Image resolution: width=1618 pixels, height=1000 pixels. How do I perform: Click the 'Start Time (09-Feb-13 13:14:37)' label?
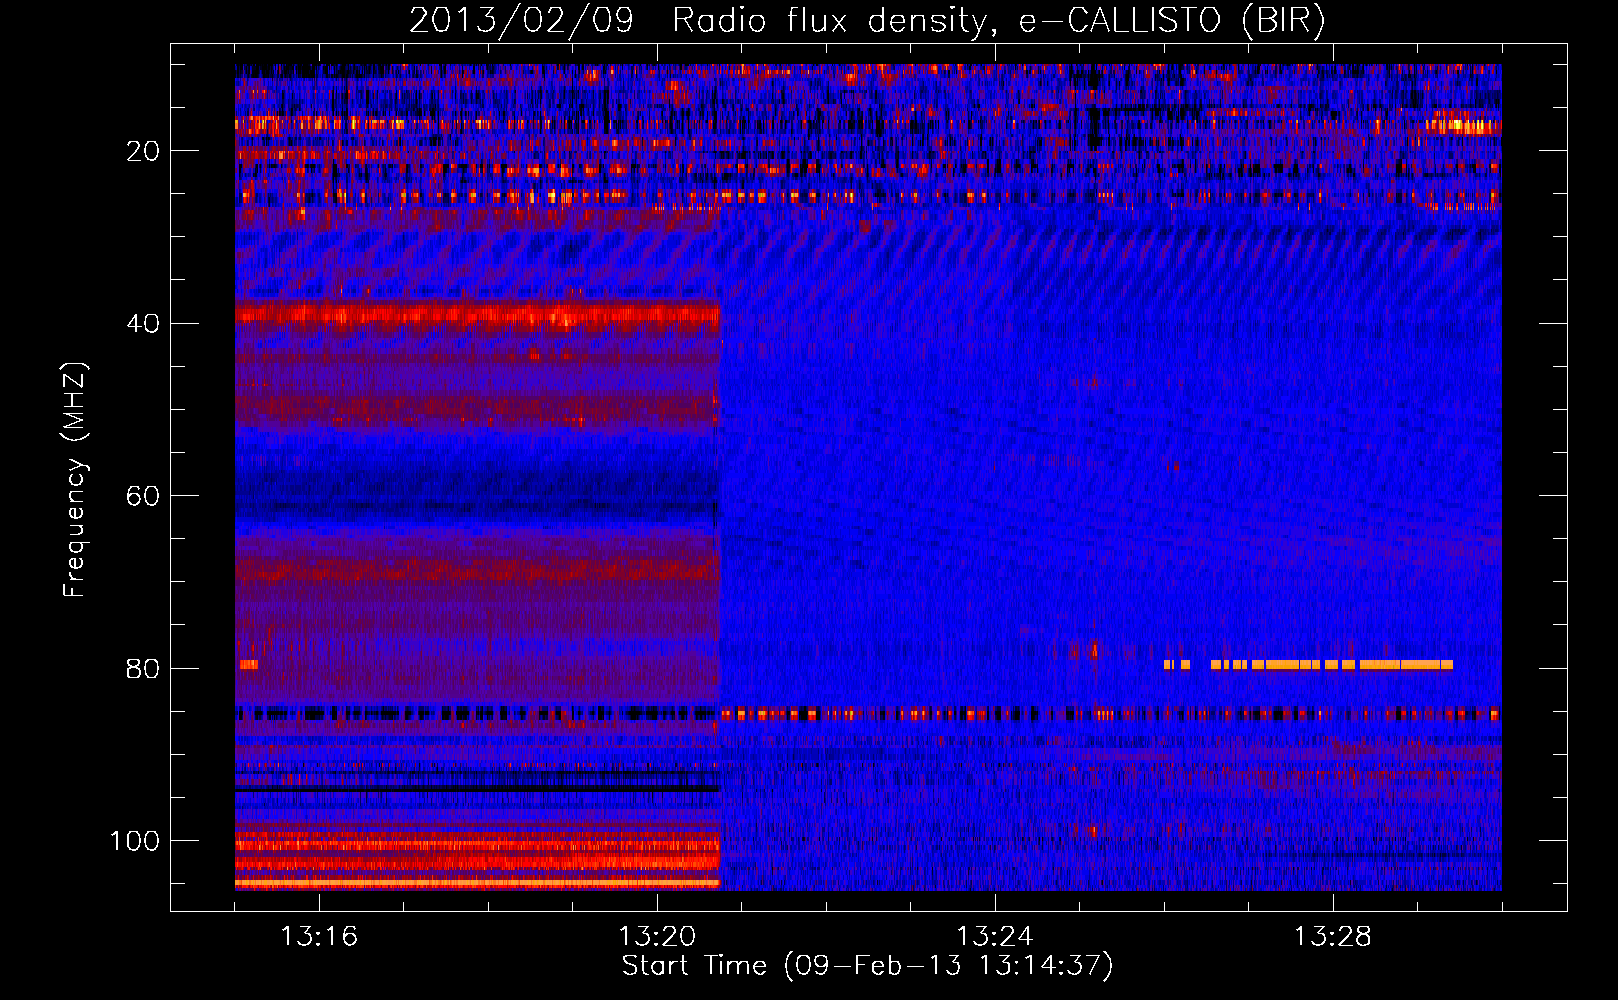pyautogui.click(x=867, y=966)
